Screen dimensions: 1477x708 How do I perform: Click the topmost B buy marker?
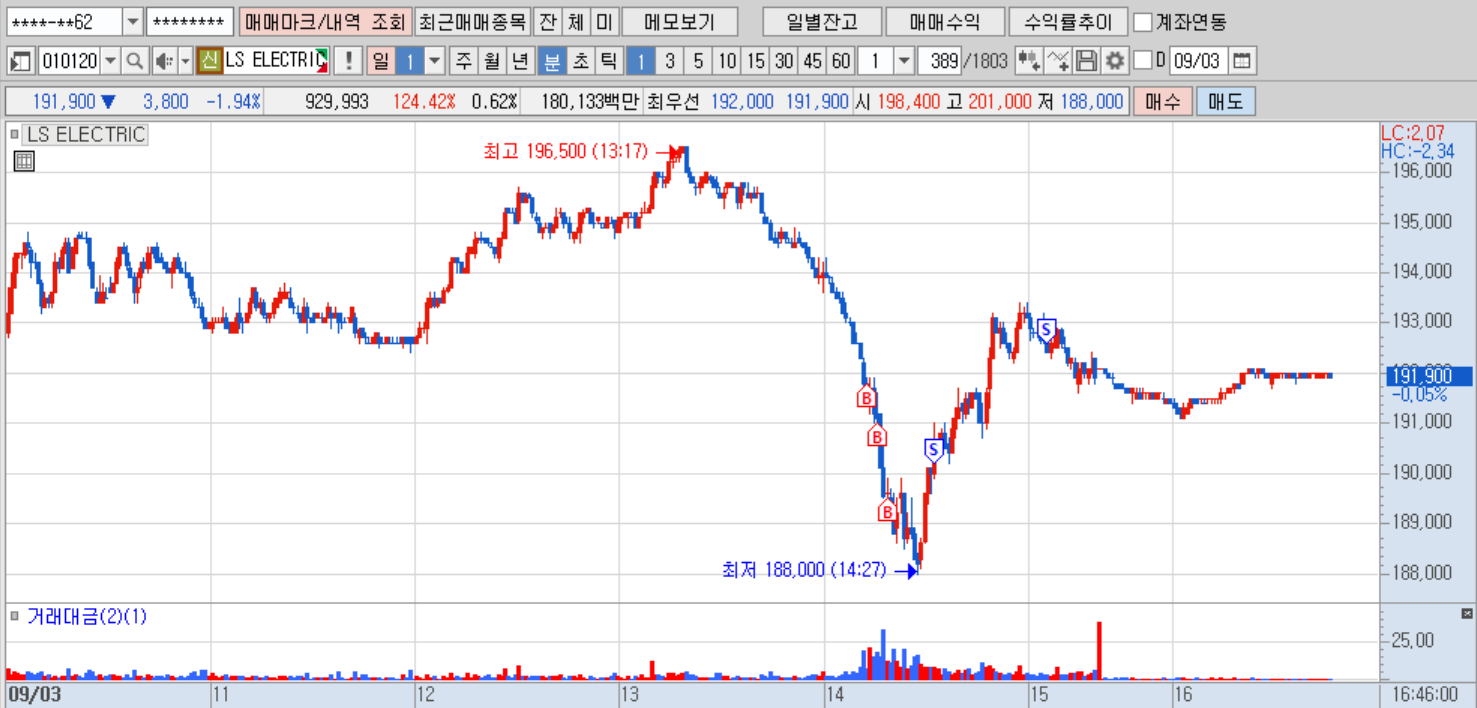point(866,397)
